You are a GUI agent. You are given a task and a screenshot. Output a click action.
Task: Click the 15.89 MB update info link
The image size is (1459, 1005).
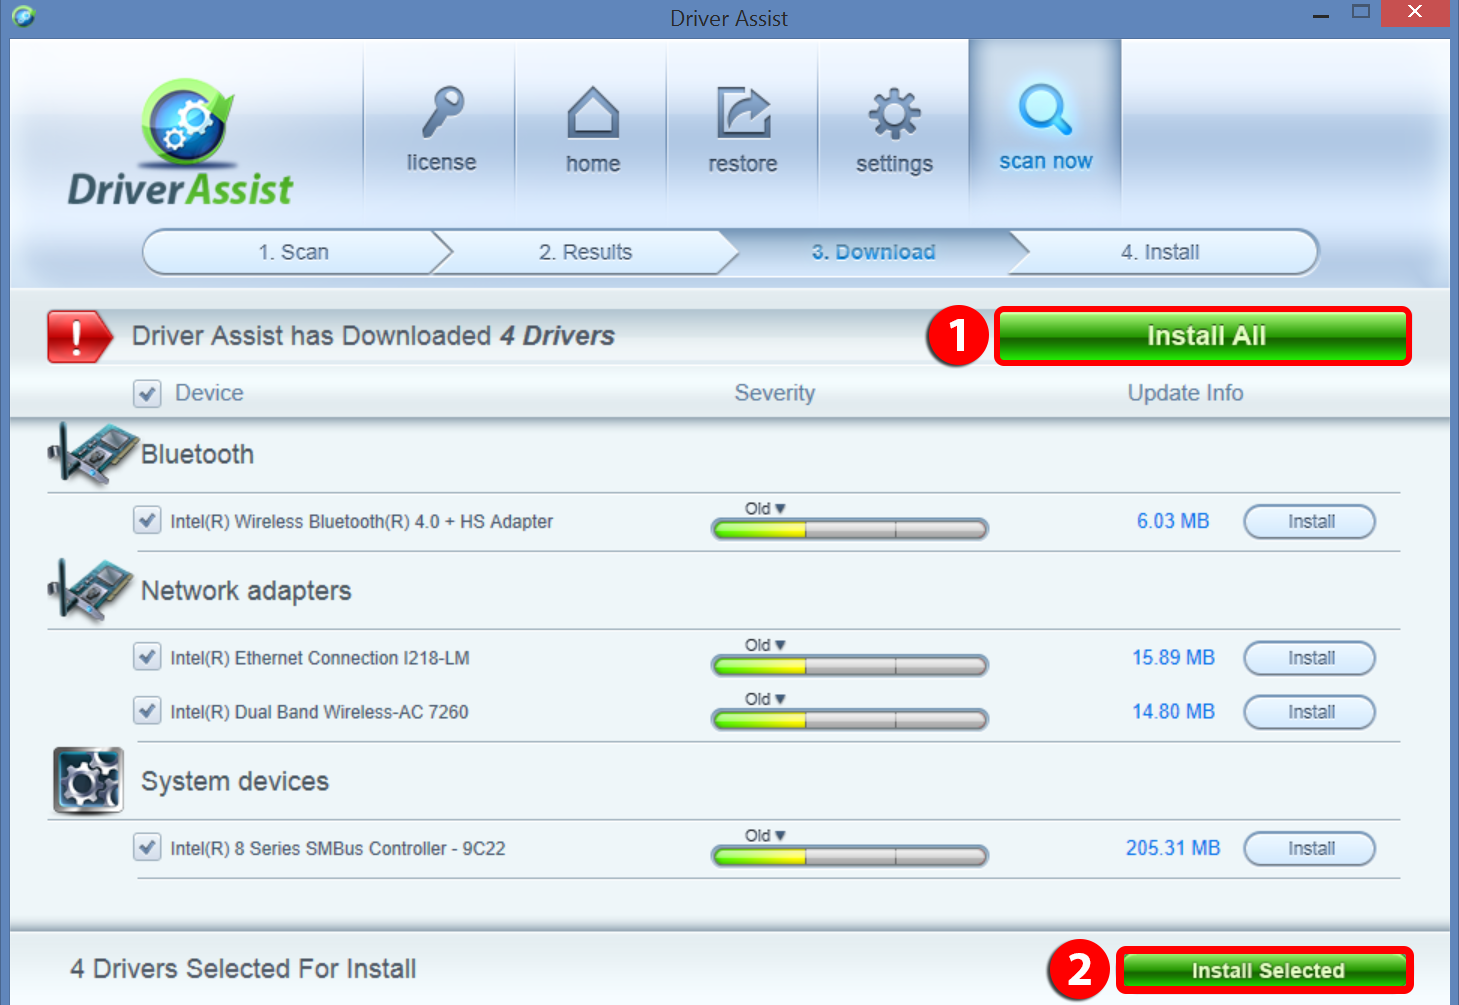[x=1173, y=658]
